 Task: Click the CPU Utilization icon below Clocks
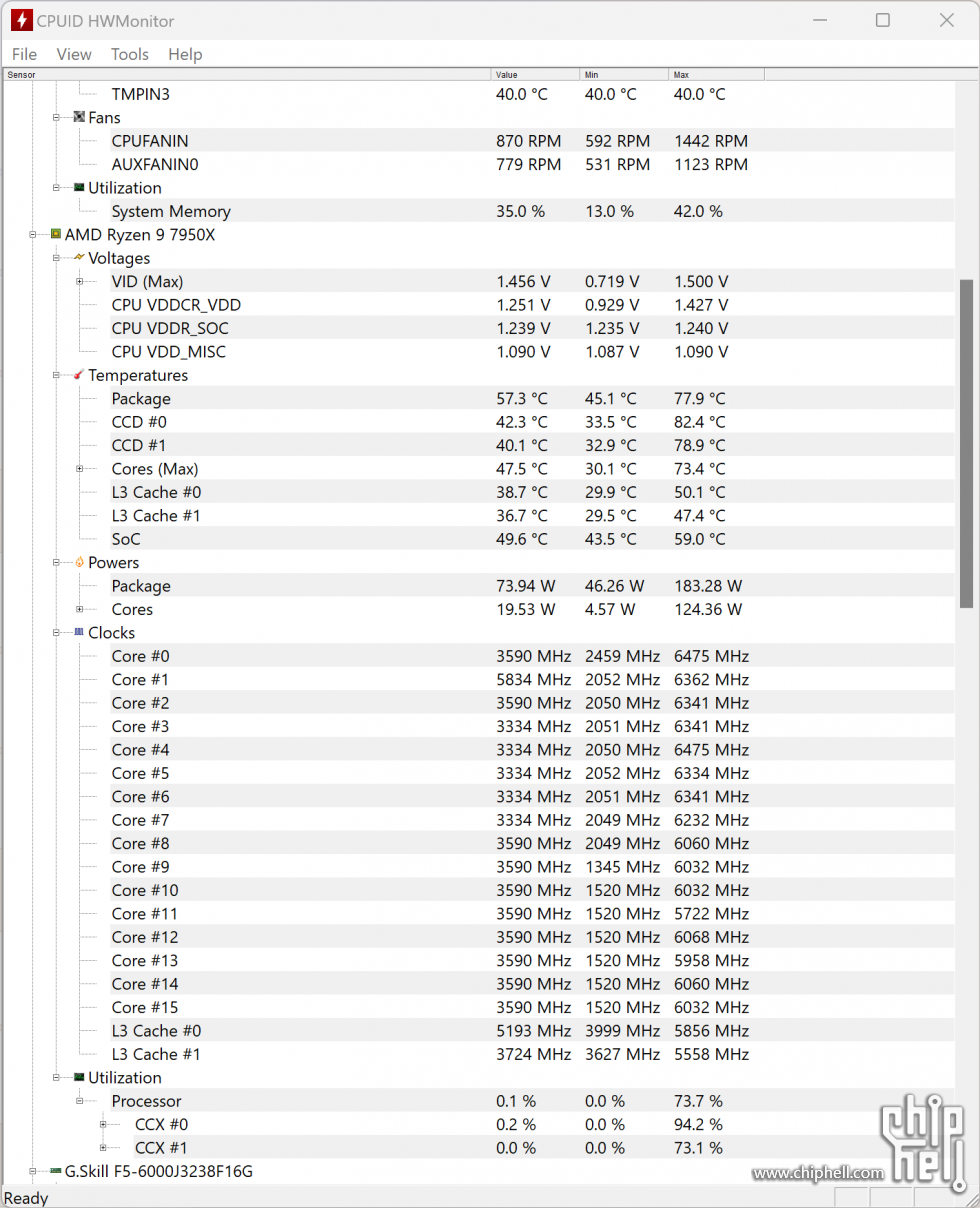(x=79, y=1077)
